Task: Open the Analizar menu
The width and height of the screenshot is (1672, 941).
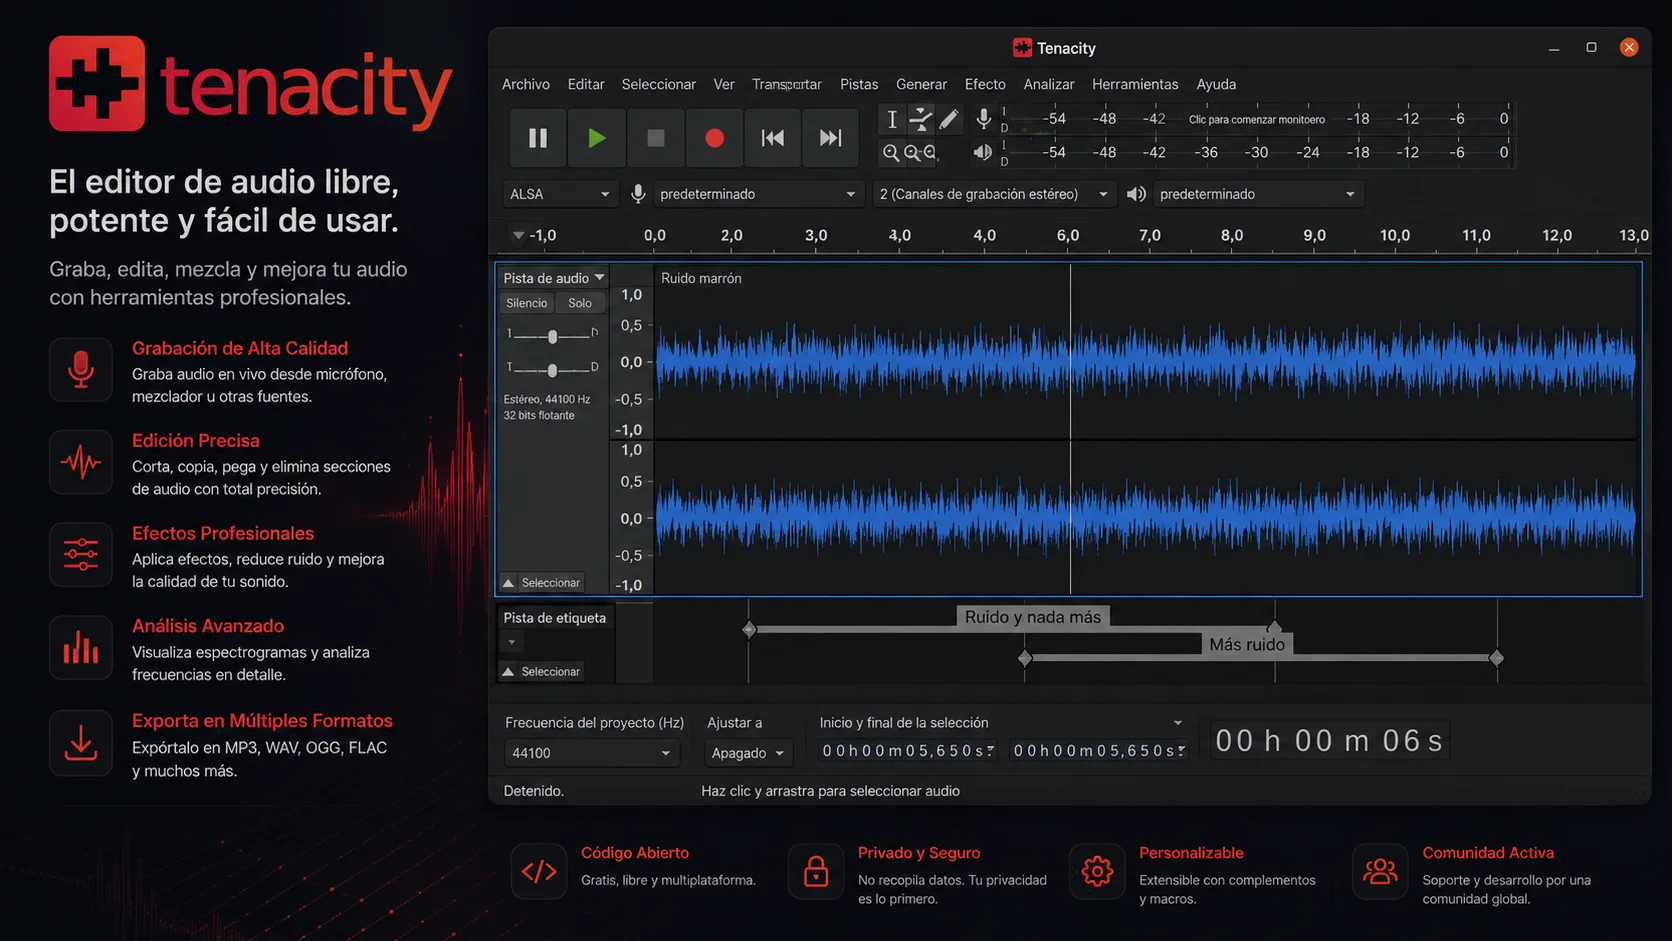Action: 1049,84
